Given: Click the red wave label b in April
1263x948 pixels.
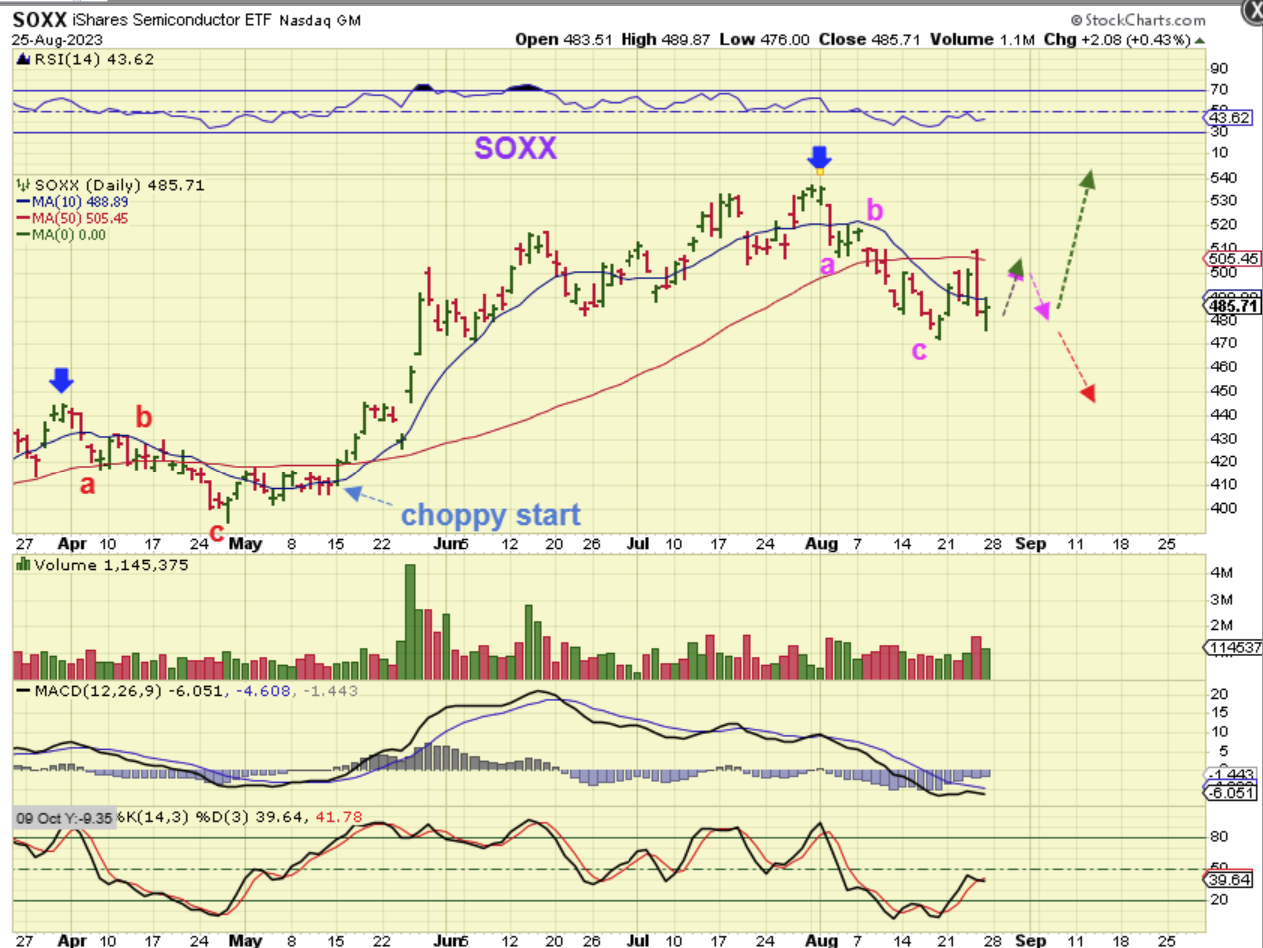Looking at the screenshot, I should click(144, 418).
